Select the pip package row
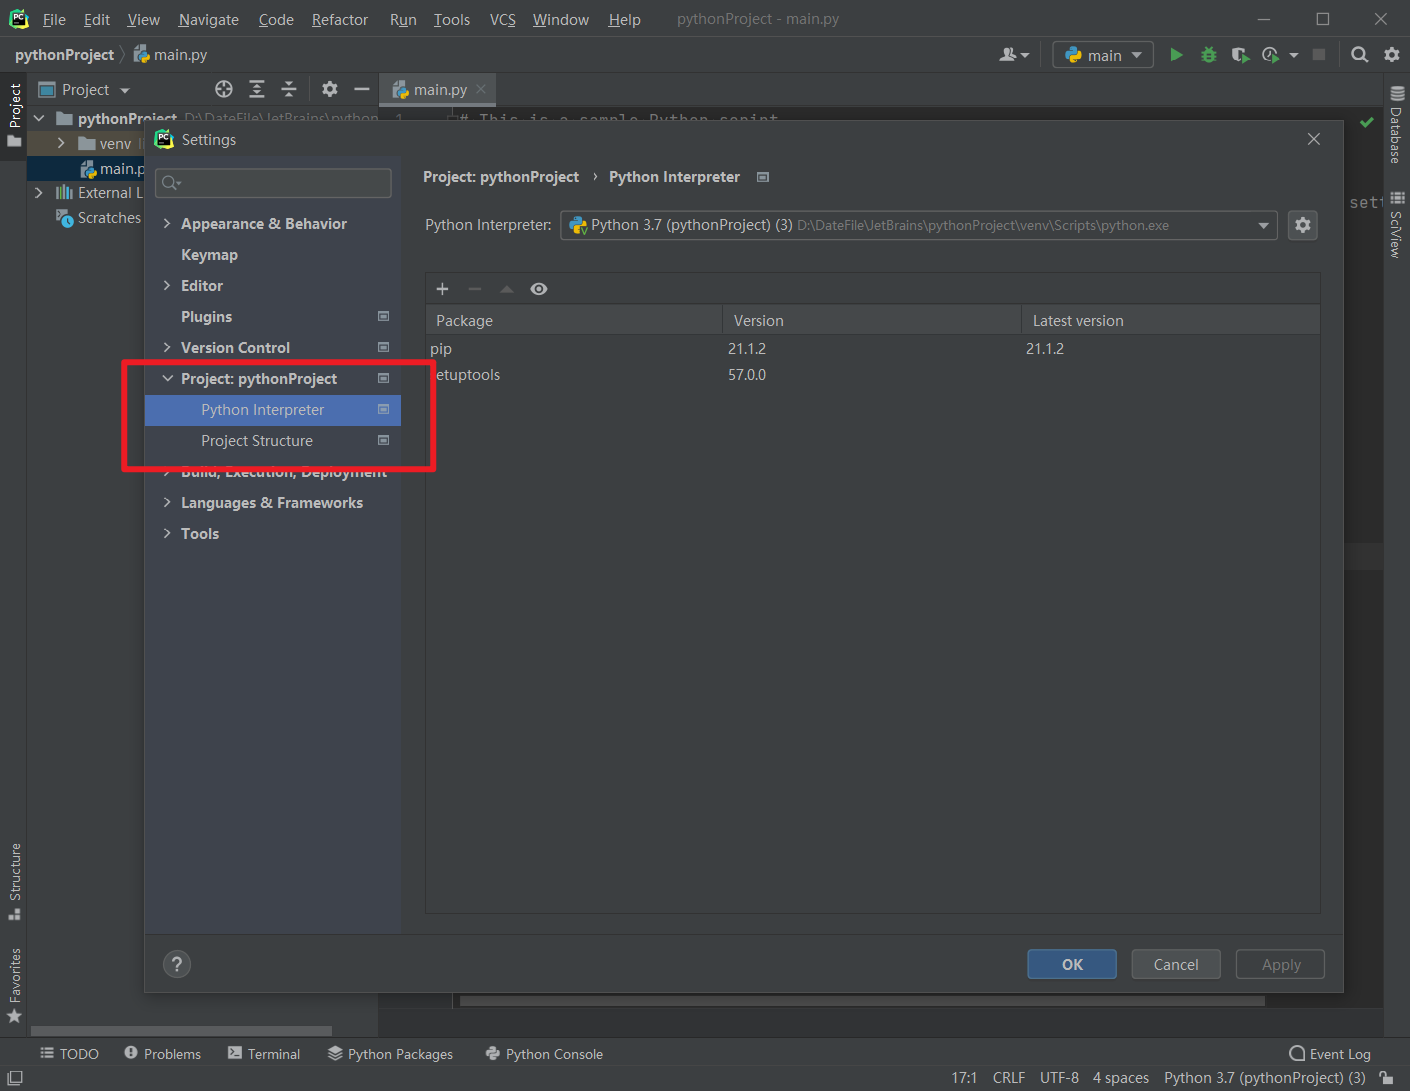This screenshot has height=1091, width=1410. click(872, 349)
